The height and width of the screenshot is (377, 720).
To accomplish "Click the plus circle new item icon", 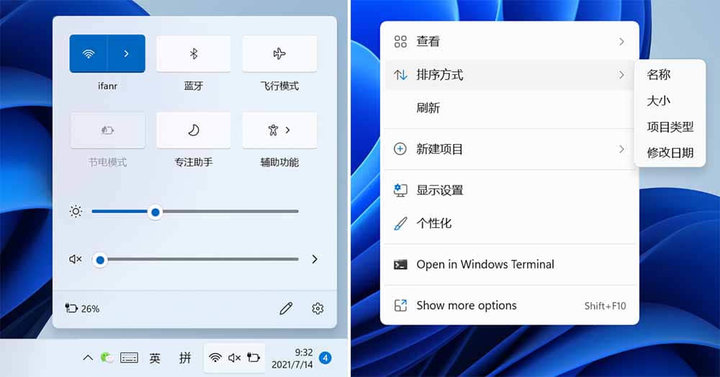I will click(x=400, y=149).
